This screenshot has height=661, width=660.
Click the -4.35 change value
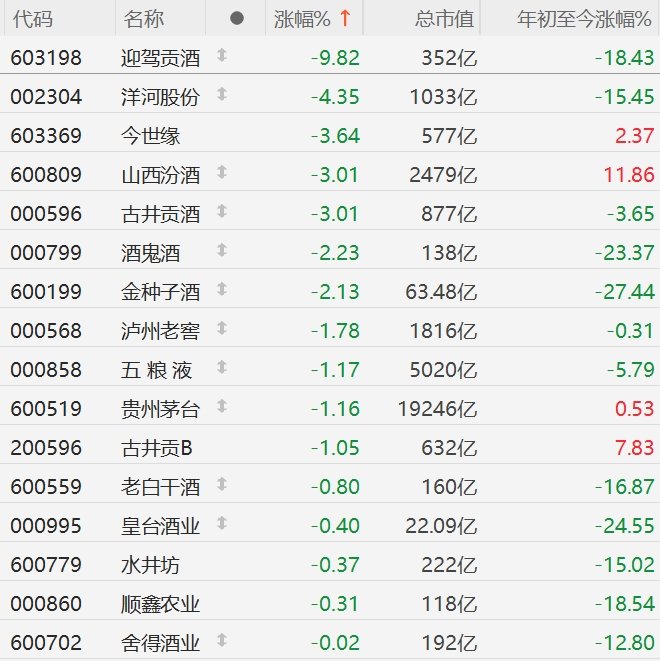point(335,97)
